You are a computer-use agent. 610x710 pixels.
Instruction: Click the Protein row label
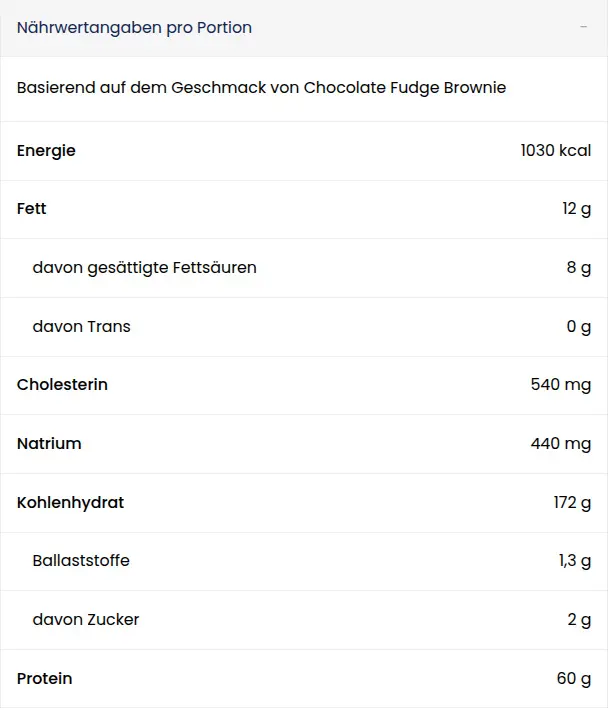click(44, 678)
